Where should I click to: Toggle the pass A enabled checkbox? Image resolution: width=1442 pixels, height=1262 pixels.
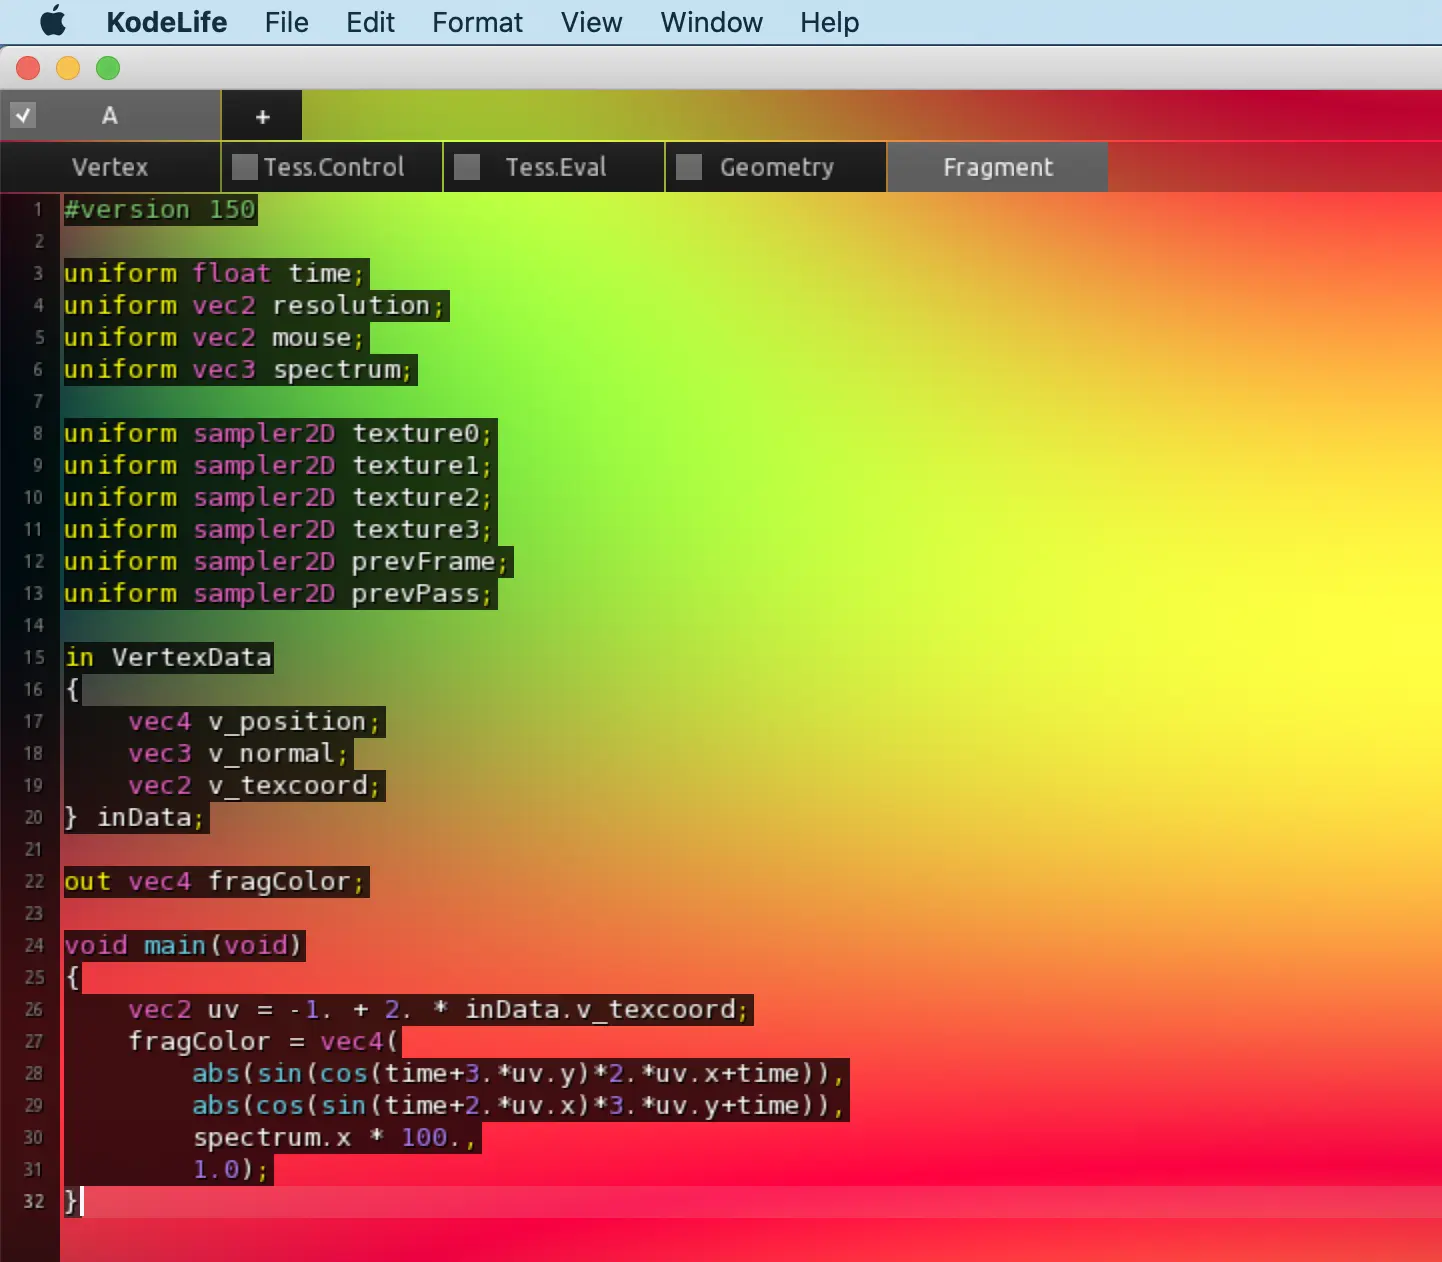(23, 115)
